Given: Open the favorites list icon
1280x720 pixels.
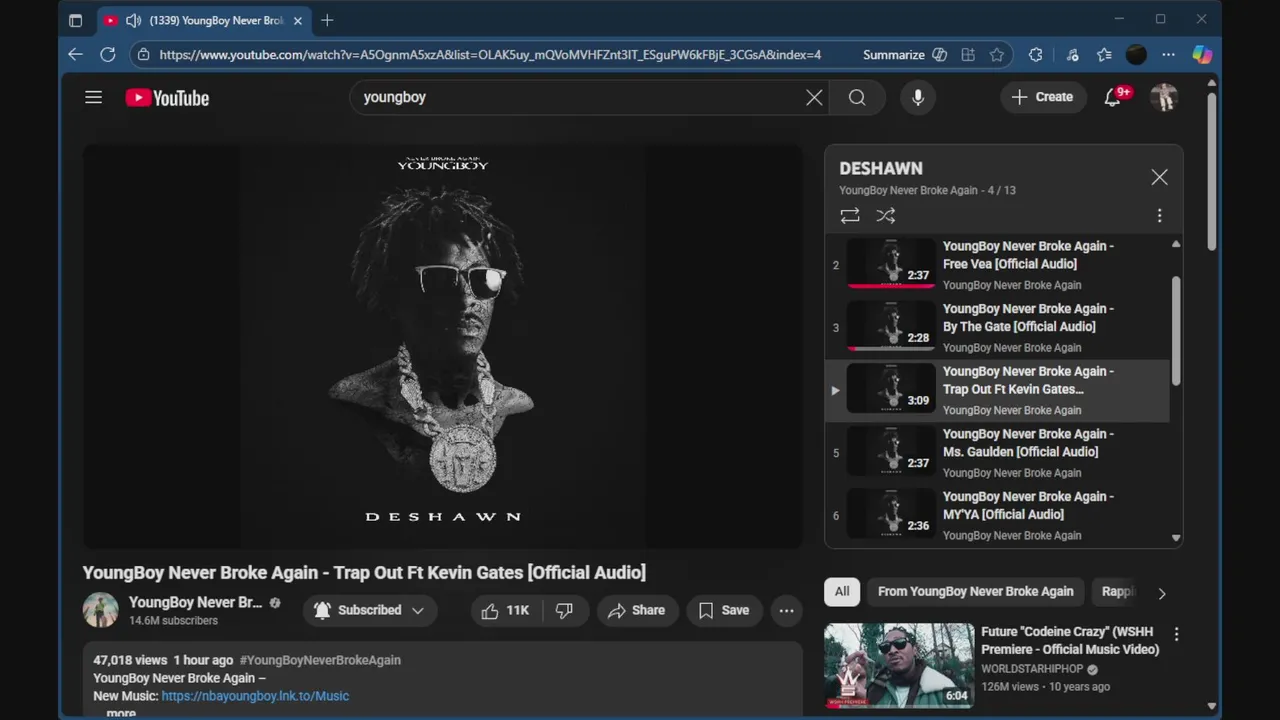Looking at the screenshot, I should pyautogui.click(x=1104, y=55).
